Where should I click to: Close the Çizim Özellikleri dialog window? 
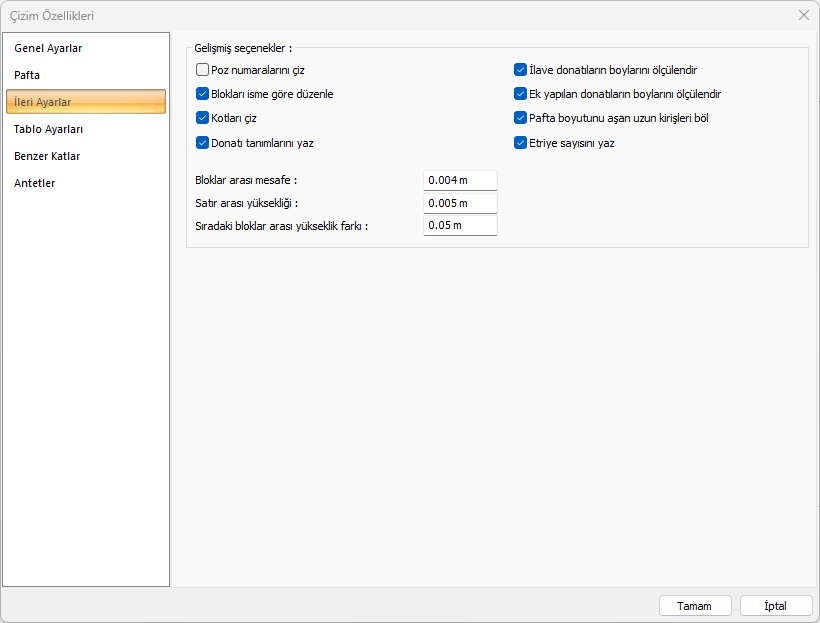coord(804,15)
